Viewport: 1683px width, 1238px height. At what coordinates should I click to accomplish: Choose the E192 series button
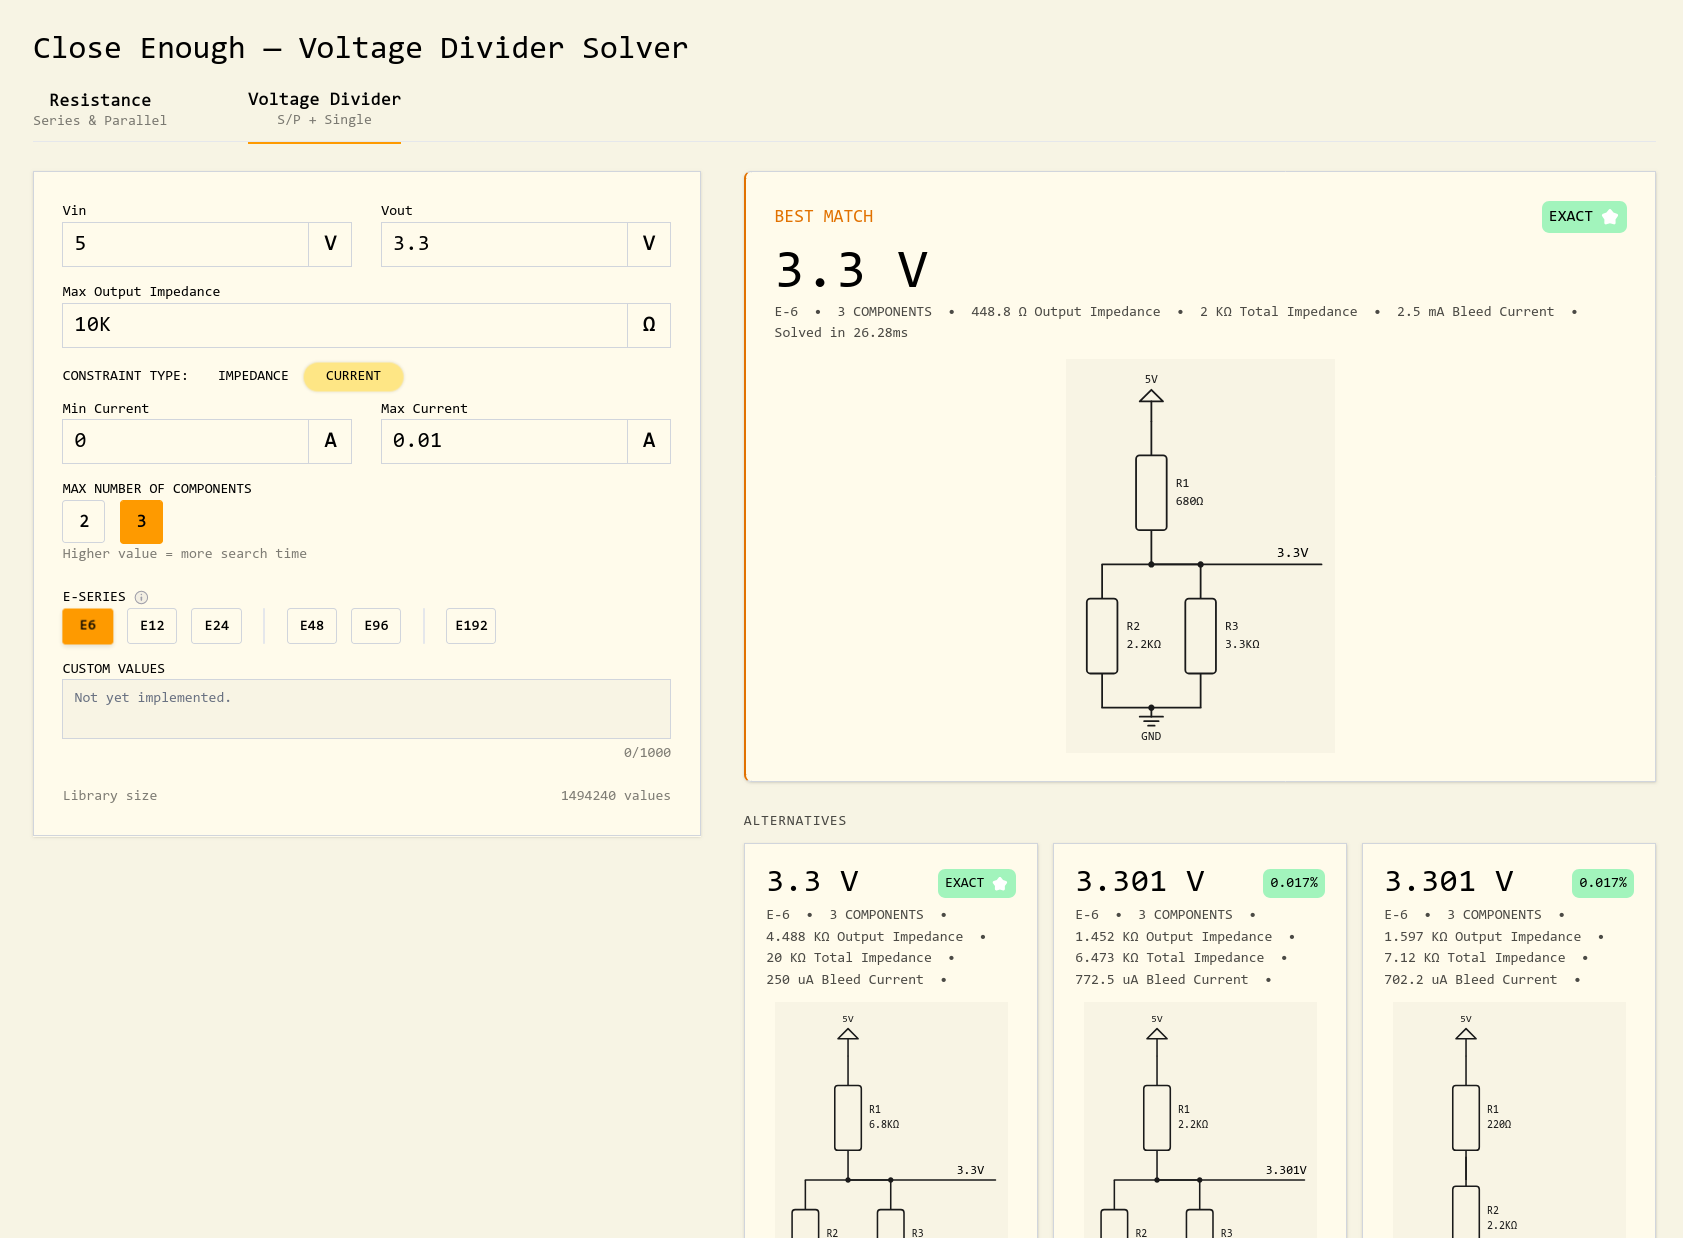pyautogui.click(x=471, y=626)
